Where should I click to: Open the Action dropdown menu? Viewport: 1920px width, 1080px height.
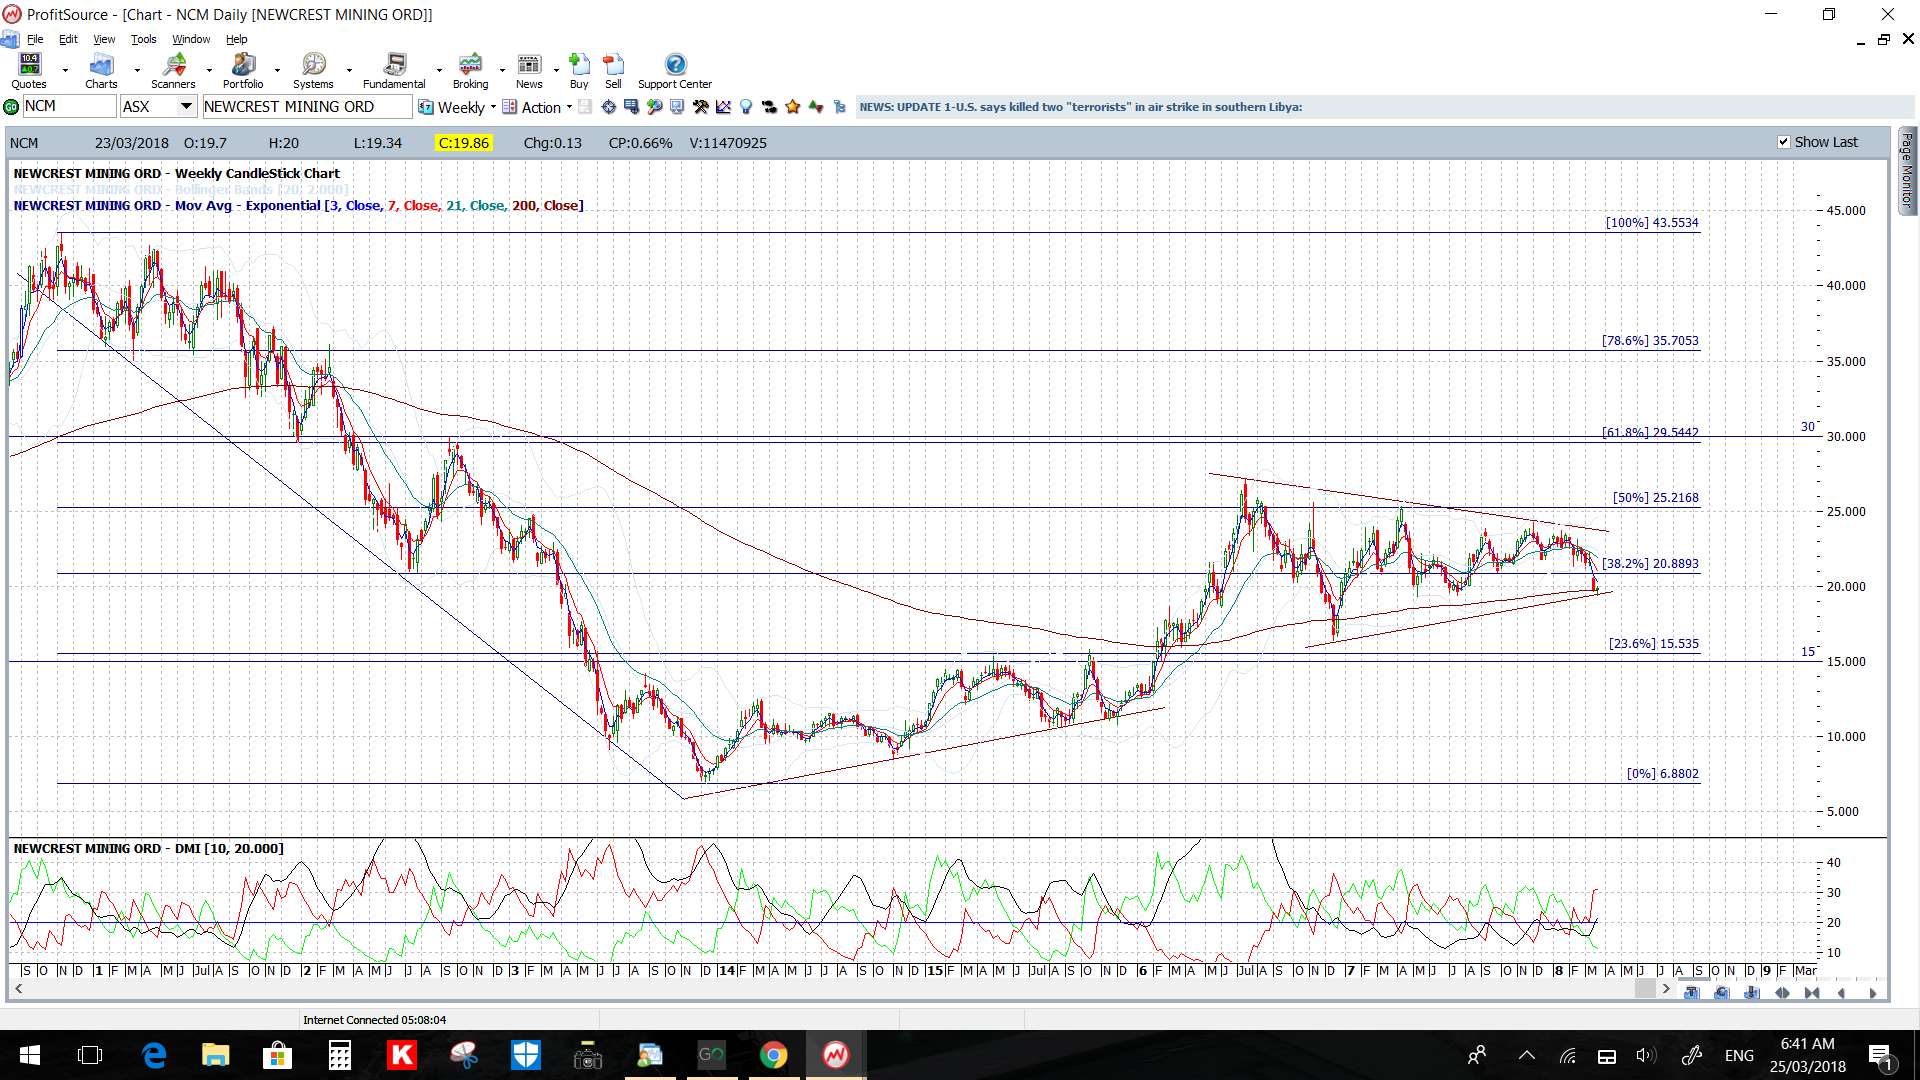pos(538,107)
